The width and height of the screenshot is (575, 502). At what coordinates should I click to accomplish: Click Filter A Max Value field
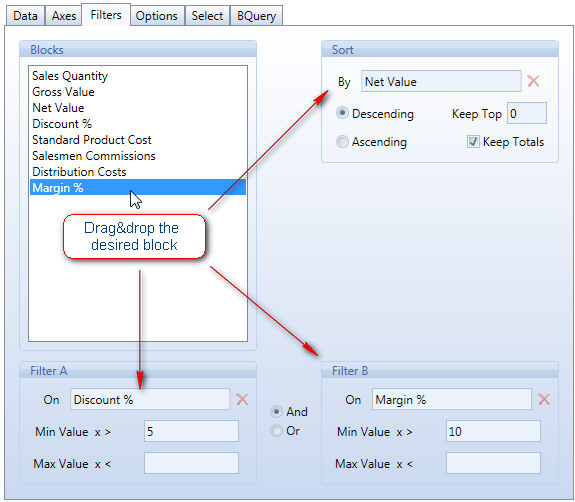coord(191,463)
